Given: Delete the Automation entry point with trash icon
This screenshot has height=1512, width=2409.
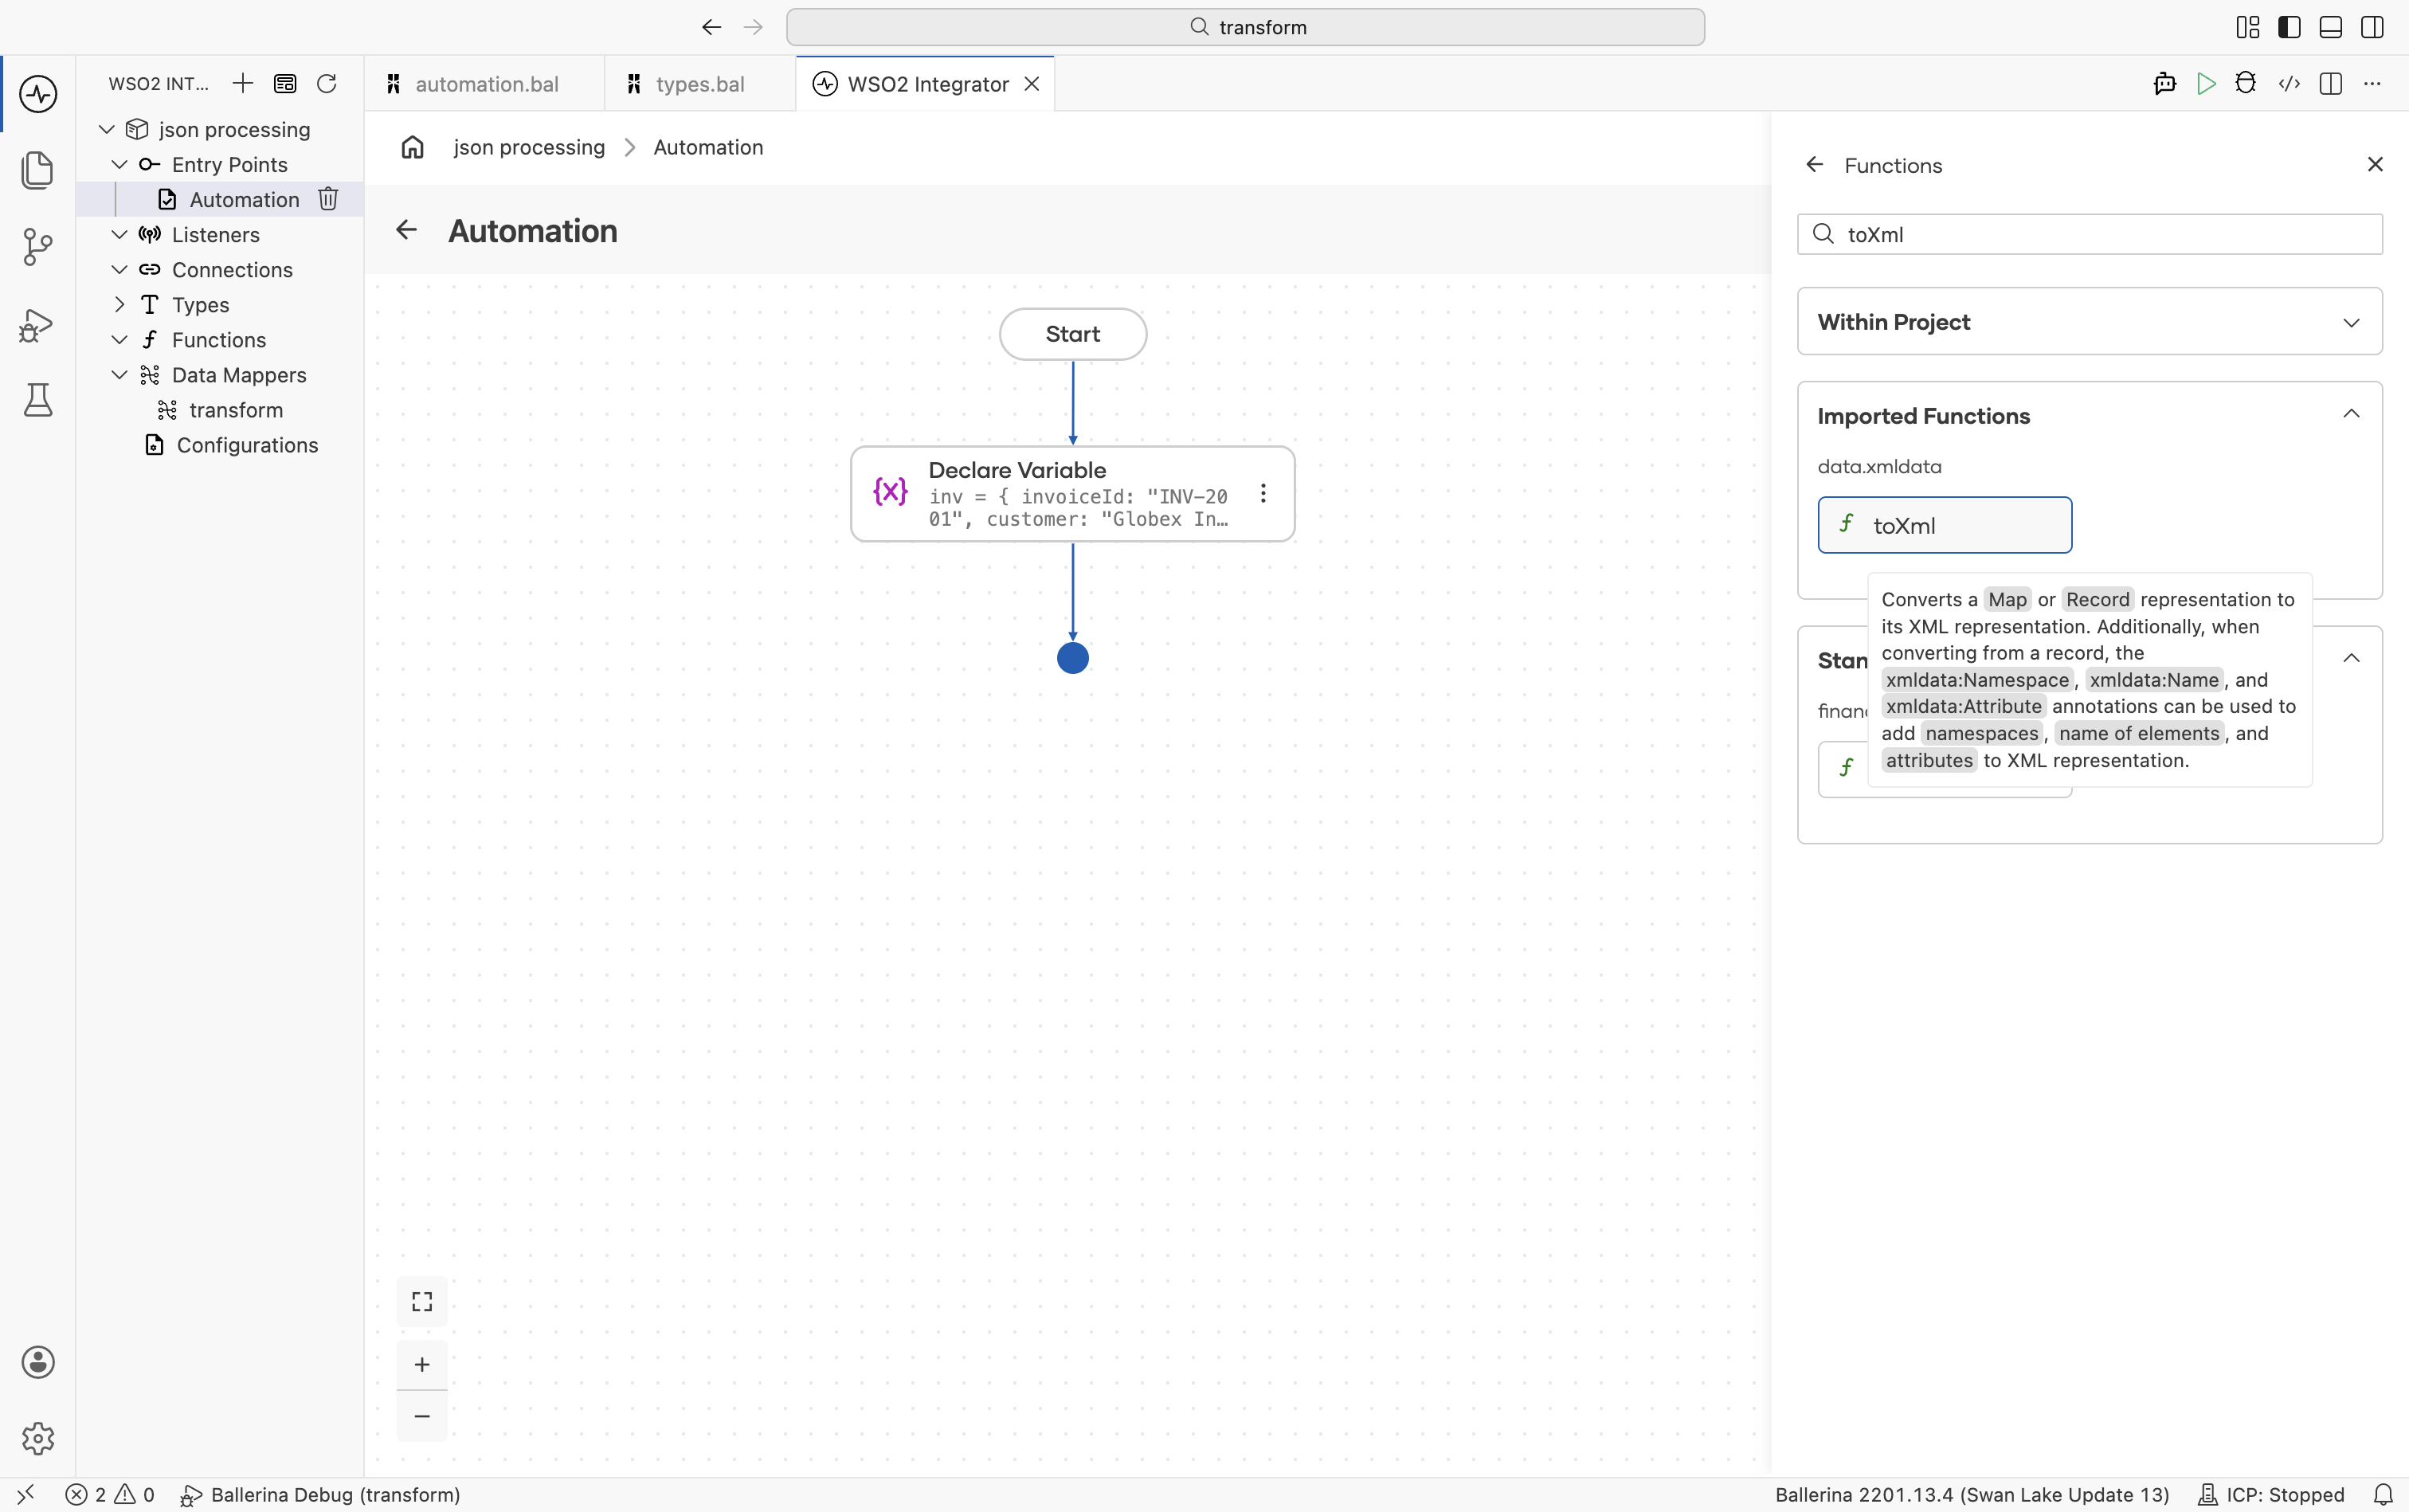Looking at the screenshot, I should (328, 199).
